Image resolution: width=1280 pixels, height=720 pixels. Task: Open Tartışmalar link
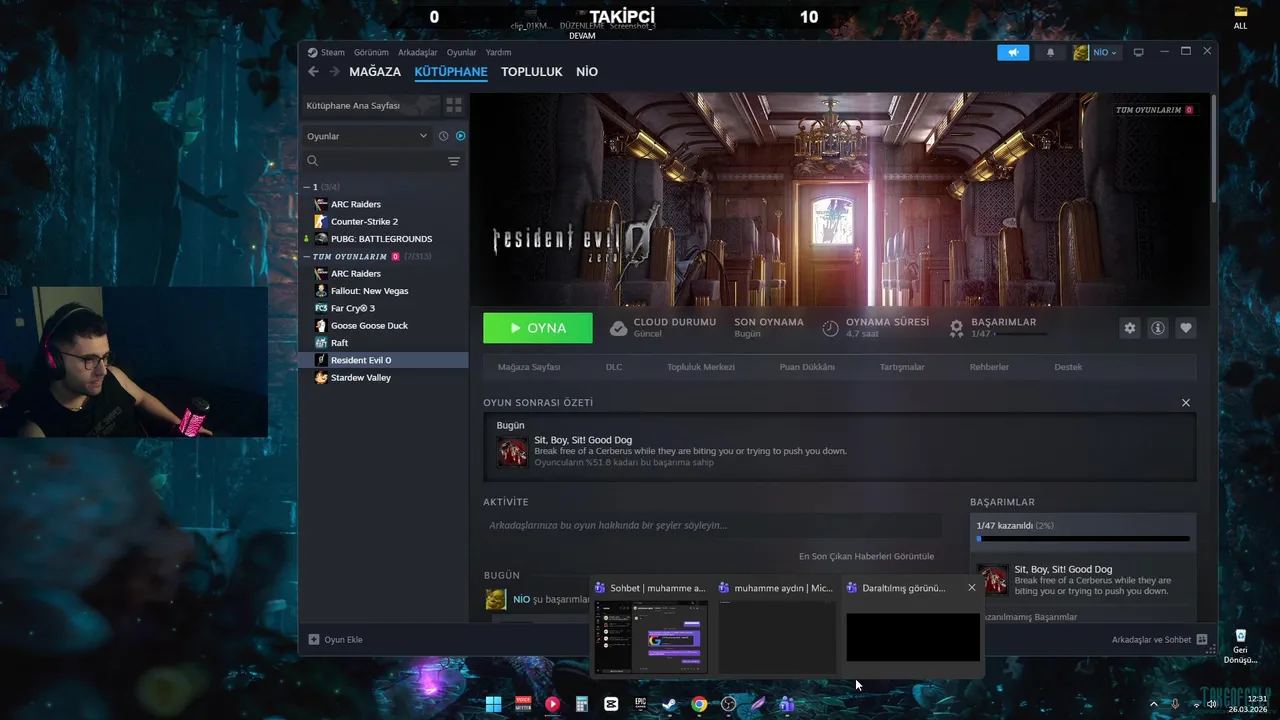tap(902, 367)
